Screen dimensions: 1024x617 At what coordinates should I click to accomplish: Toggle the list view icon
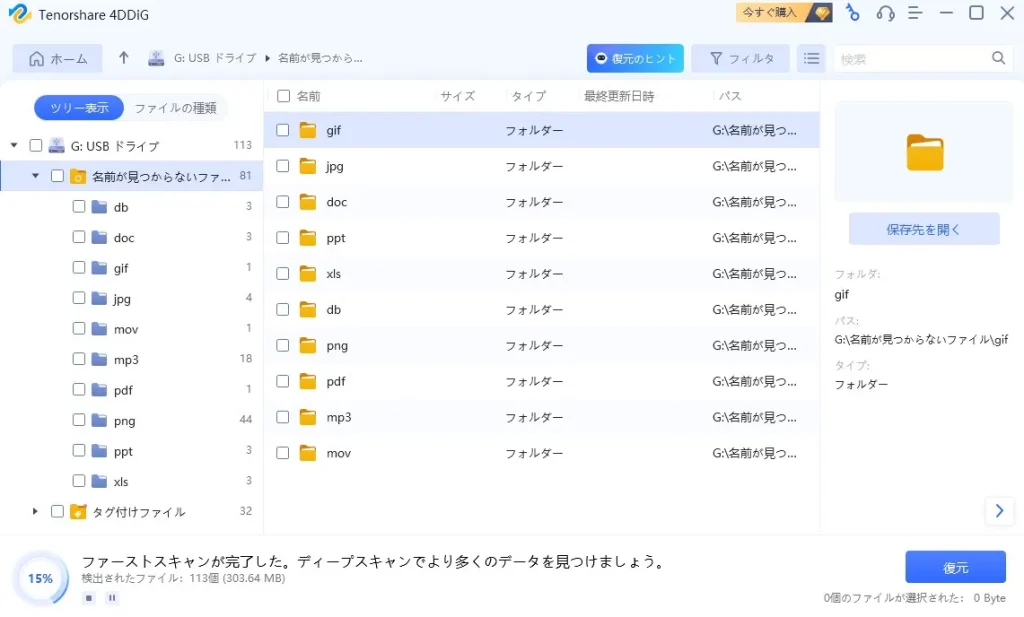tap(811, 59)
